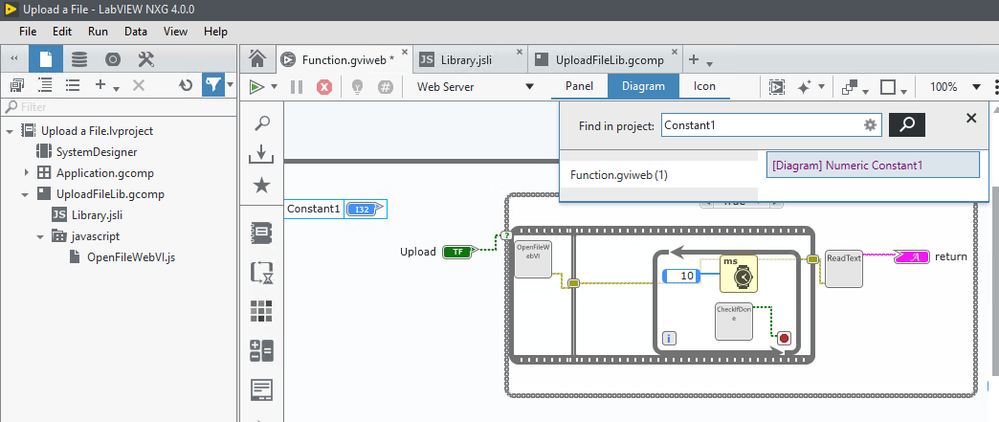Click the palette download arrow icon
The height and width of the screenshot is (422, 999).
tap(261, 154)
